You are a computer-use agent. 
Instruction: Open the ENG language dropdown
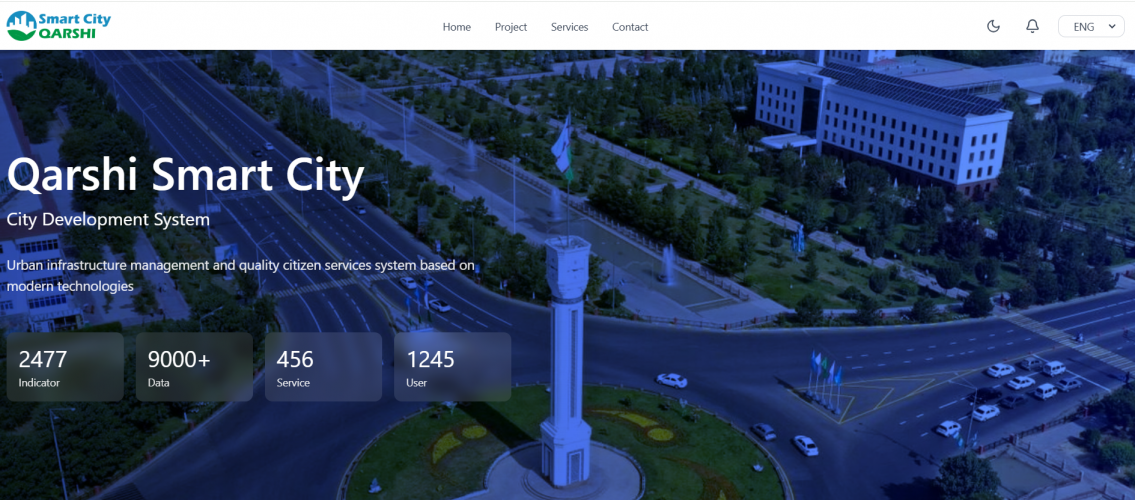pos(1091,27)
